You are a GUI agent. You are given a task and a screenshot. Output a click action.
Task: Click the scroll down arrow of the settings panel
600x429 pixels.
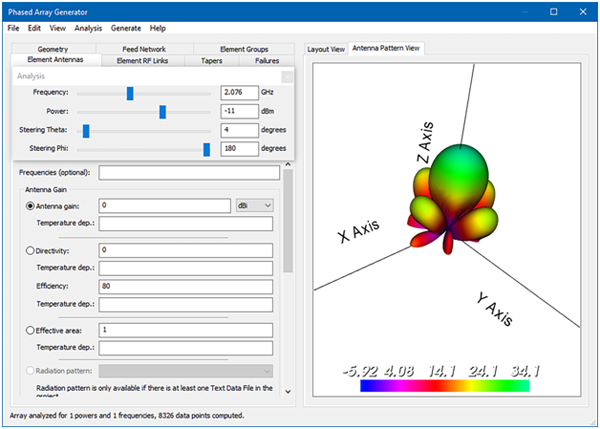288,391
